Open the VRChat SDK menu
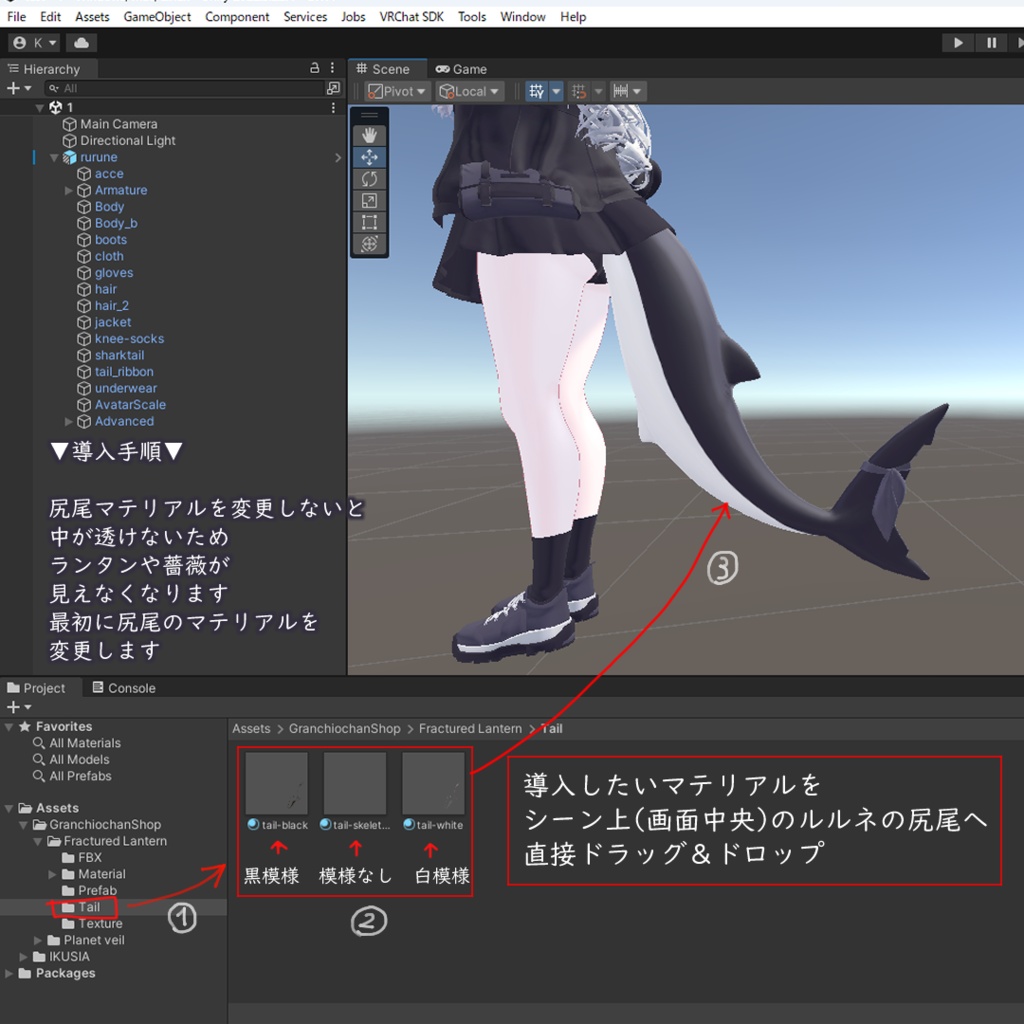The image size is (1024, 1024). (411, 17)
